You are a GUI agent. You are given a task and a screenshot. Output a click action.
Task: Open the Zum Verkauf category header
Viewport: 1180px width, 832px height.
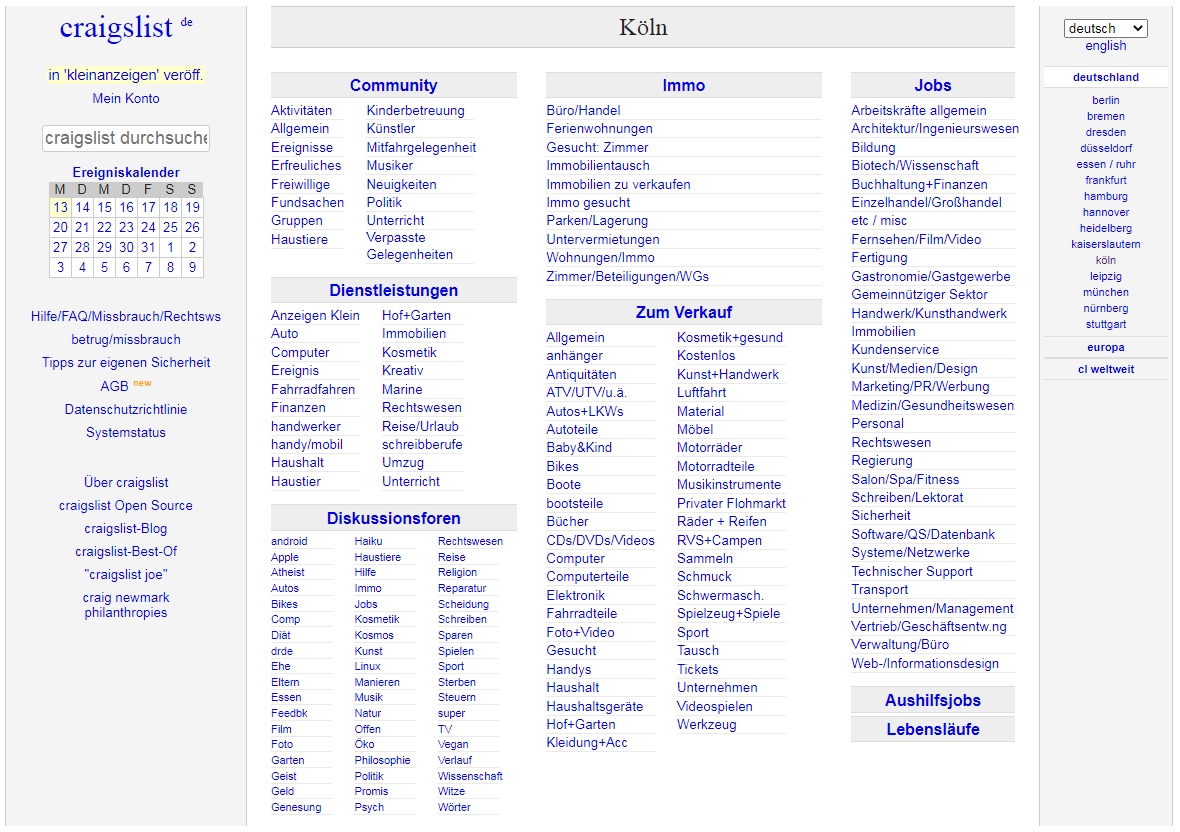tap(683, 313)
